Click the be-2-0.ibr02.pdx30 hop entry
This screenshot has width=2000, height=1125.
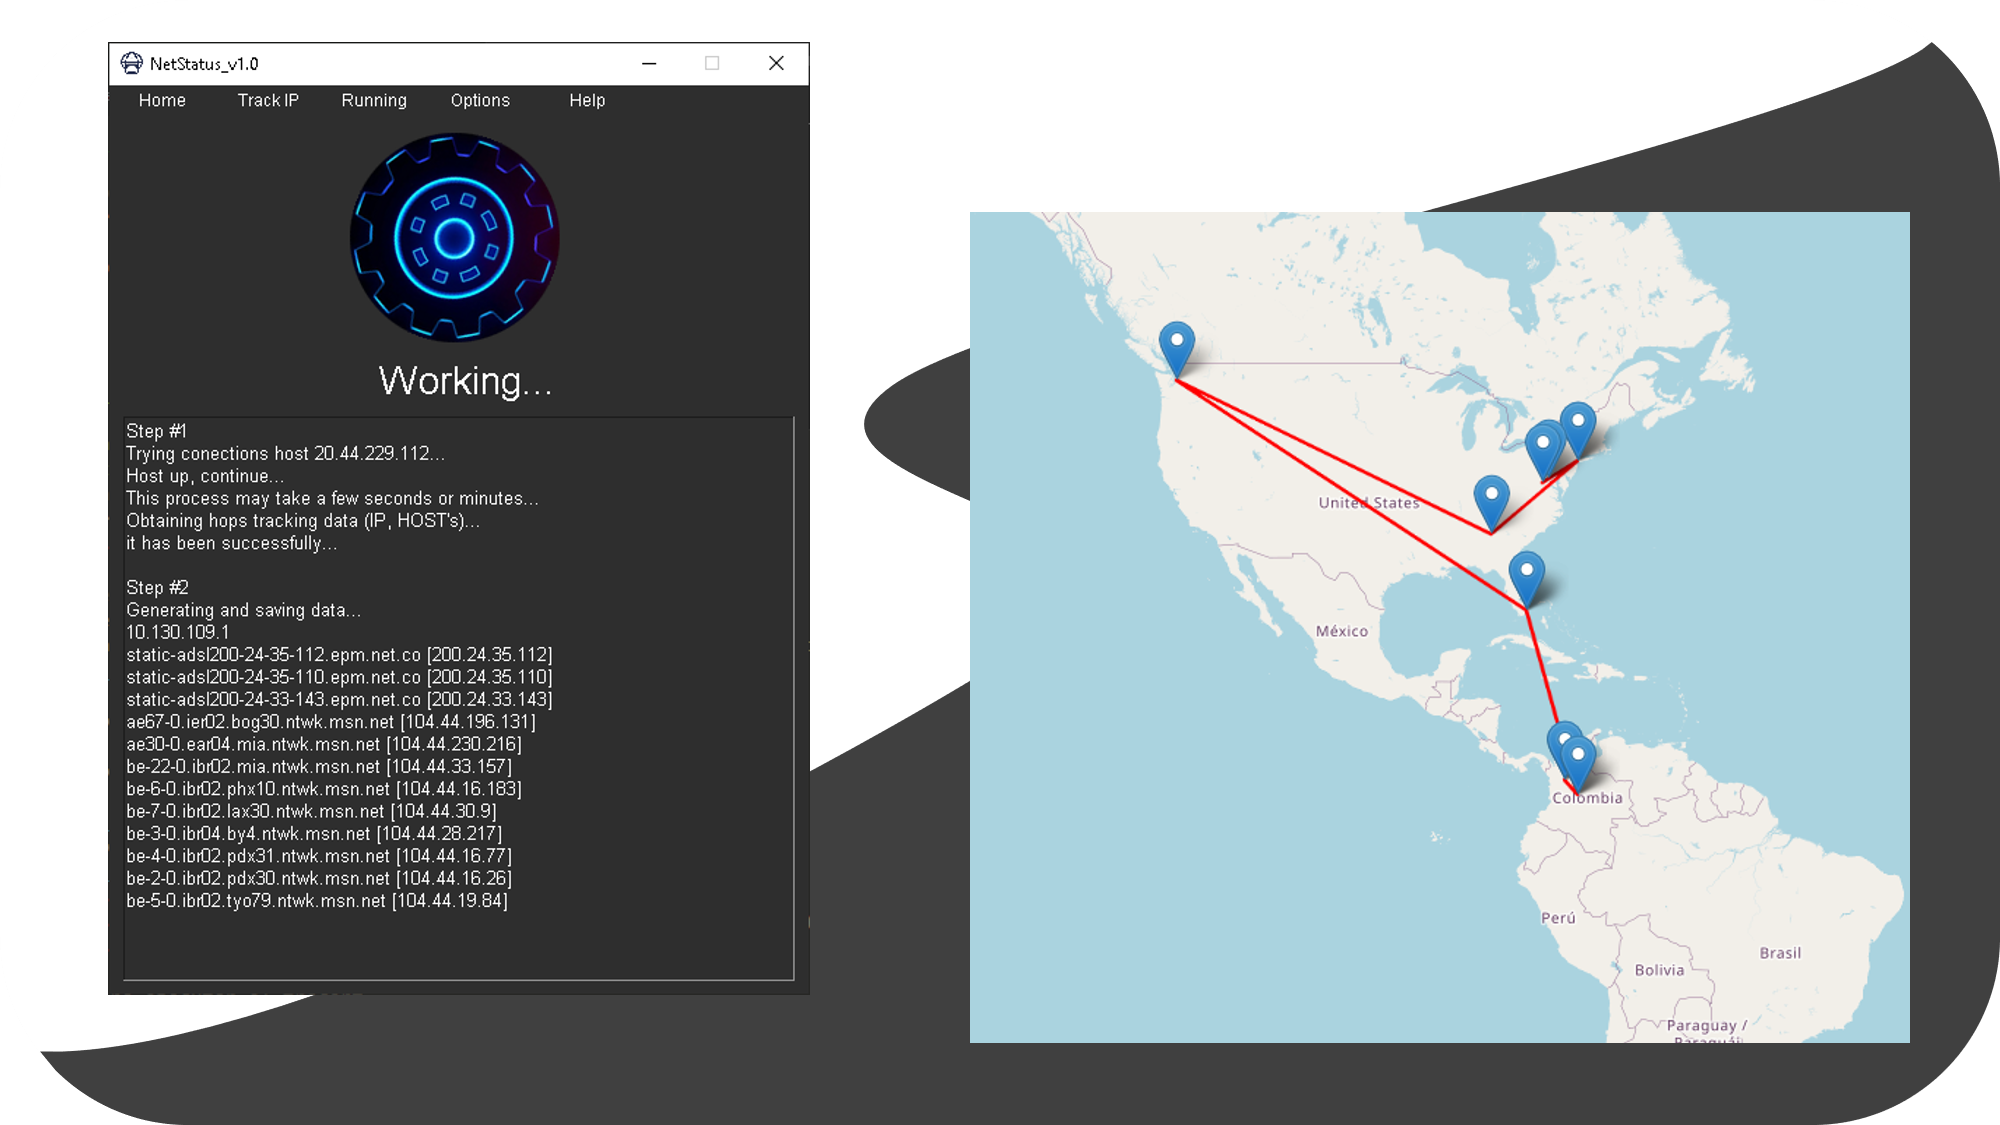pos(319,878)
